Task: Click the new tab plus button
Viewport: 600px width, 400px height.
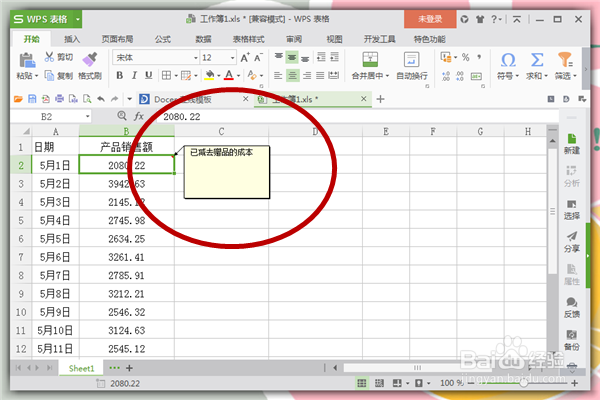Action: pyautogui.click(x=380, y=99)
